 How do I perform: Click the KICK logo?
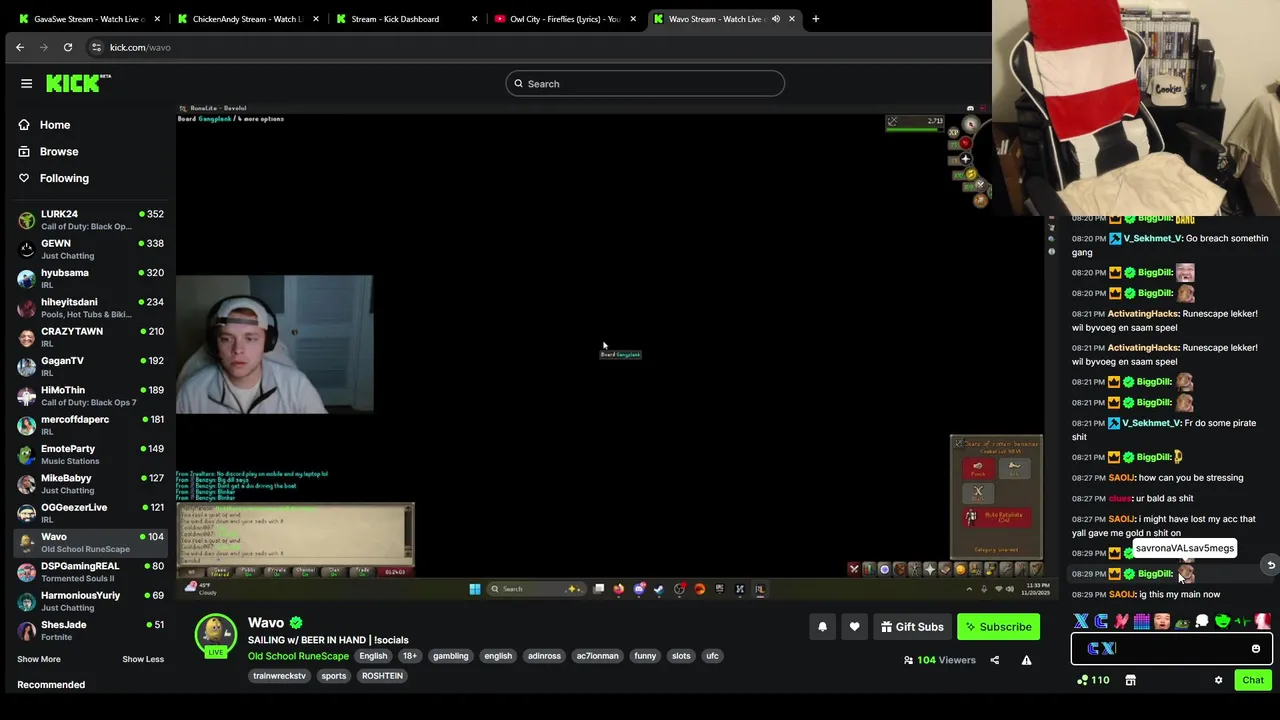[78, 84]
